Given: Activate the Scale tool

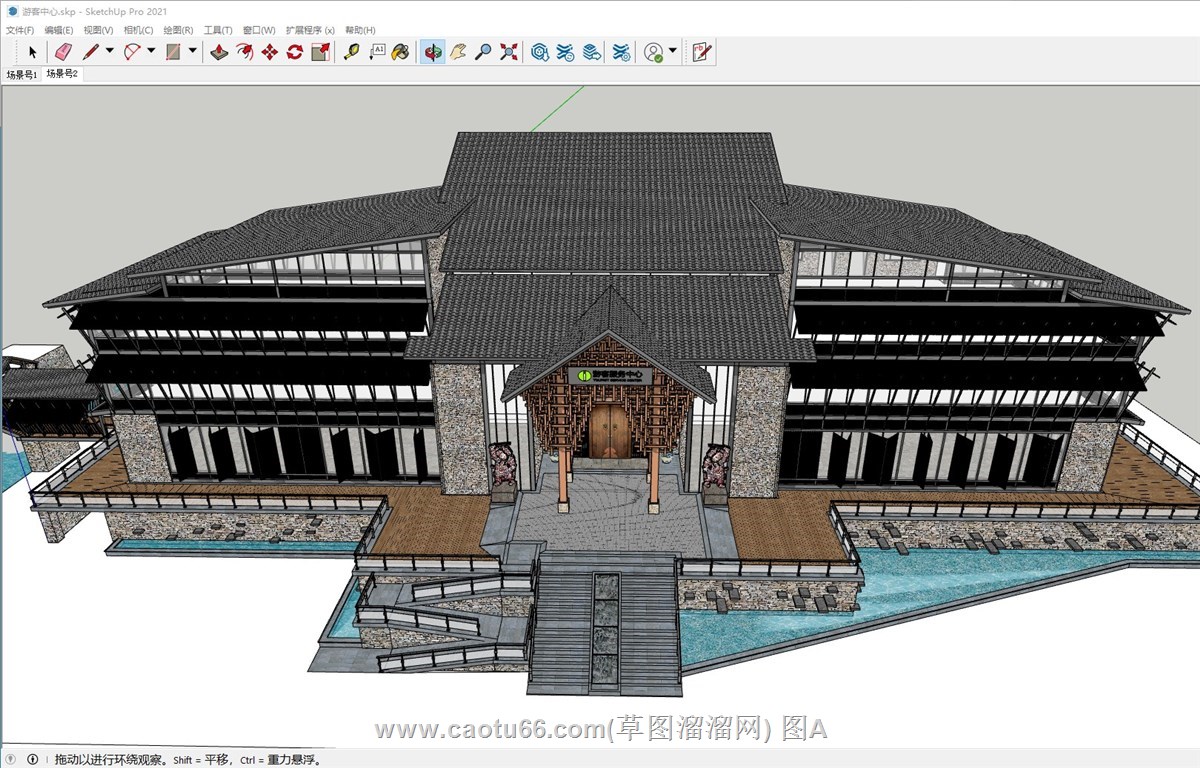Looking at the screenshot, I should tap(320, 52).
